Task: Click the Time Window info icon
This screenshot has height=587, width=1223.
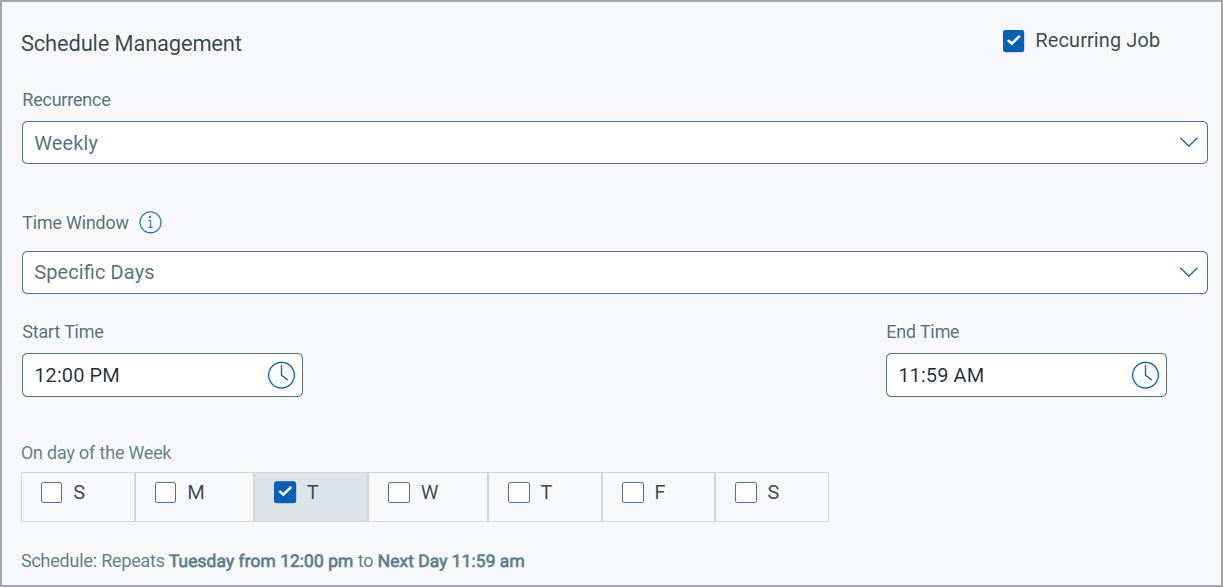Action: [x=150, y=223]
